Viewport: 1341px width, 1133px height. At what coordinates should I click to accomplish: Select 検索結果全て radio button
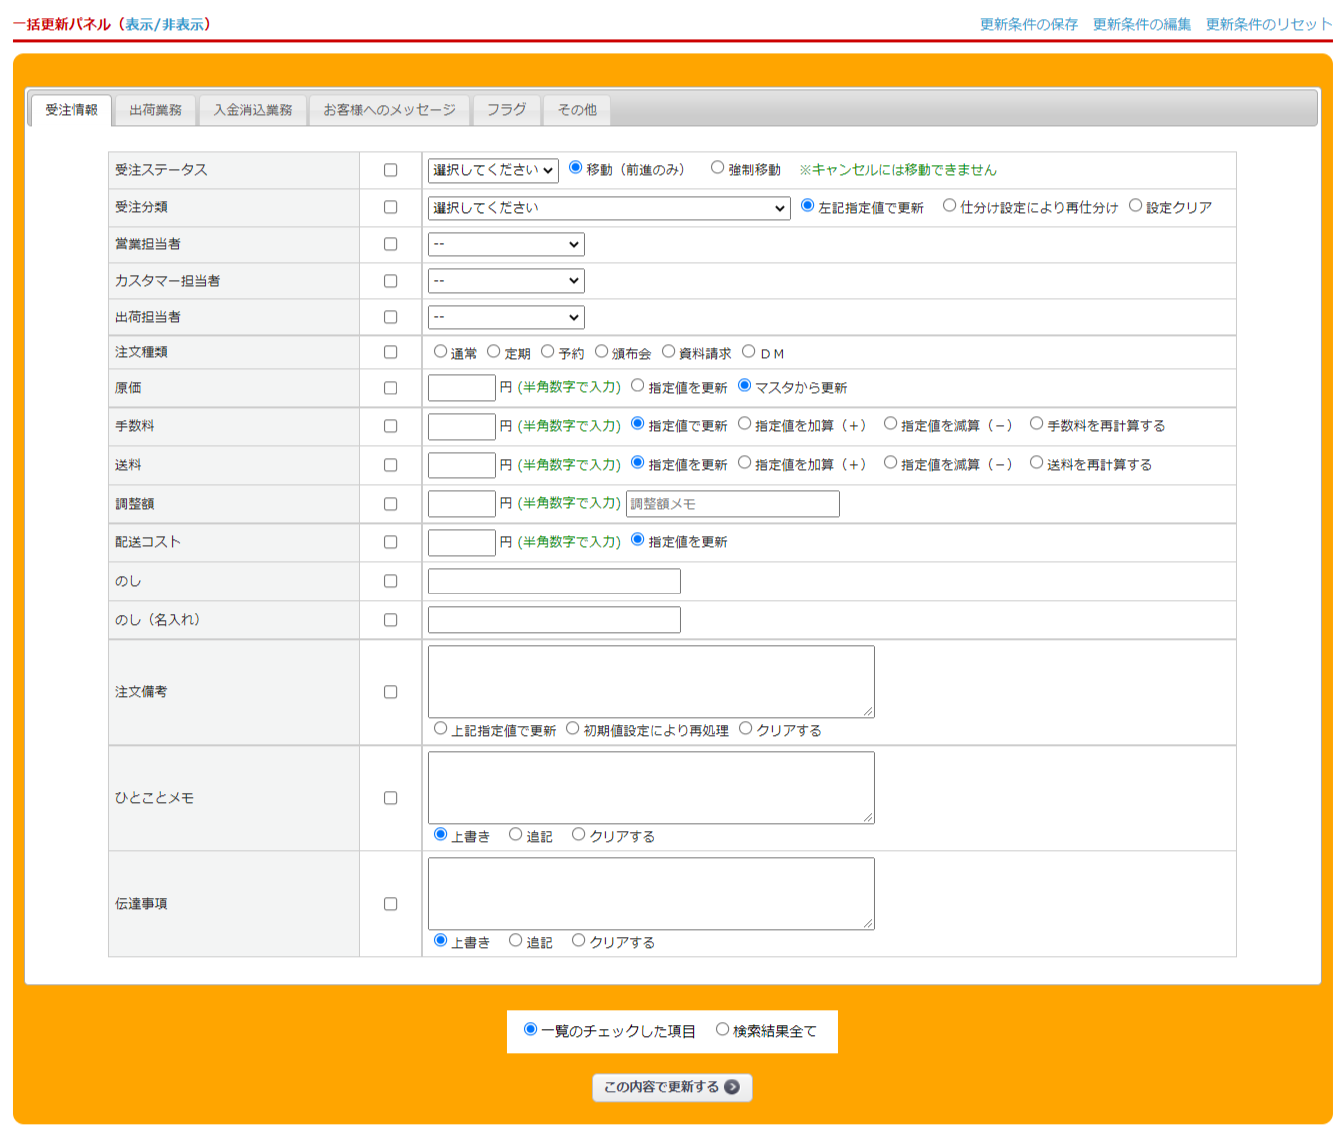click(x=722, y=1030)
